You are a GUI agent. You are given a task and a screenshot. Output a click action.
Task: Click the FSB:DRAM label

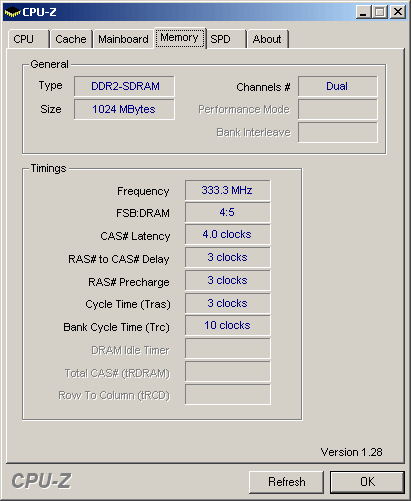[143, 213]
